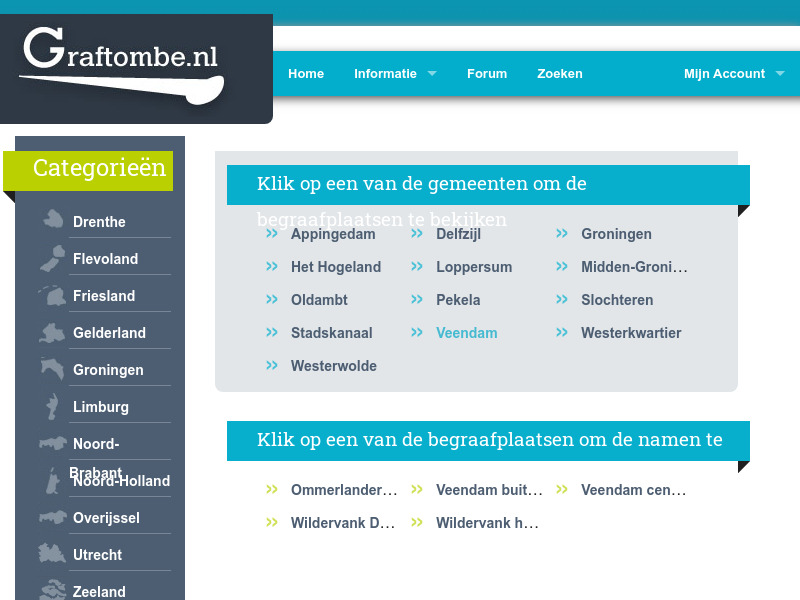Go to the Forum page
Image resolution: width=800 pixels, height=600 pixels.
tap(487, 73)
